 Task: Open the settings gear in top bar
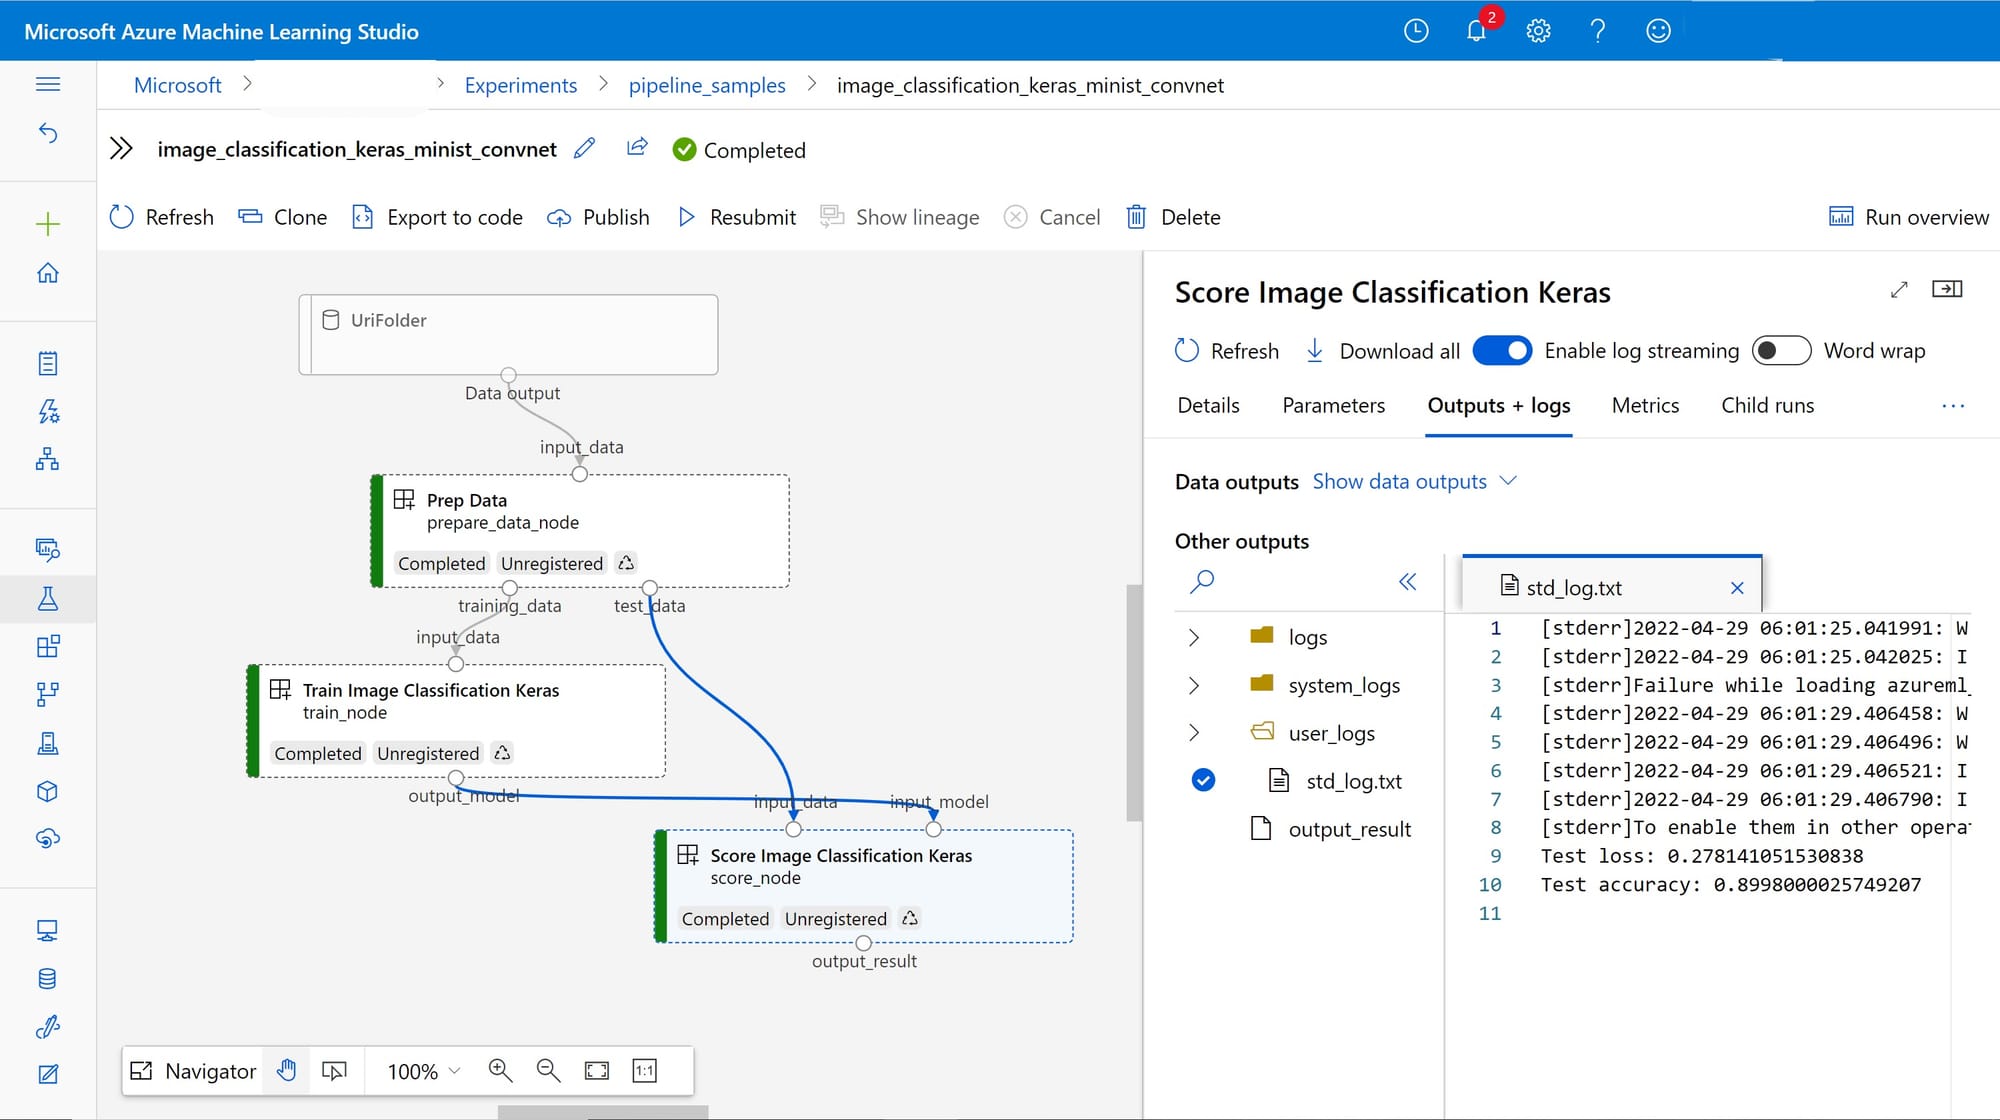[1537, 31]
